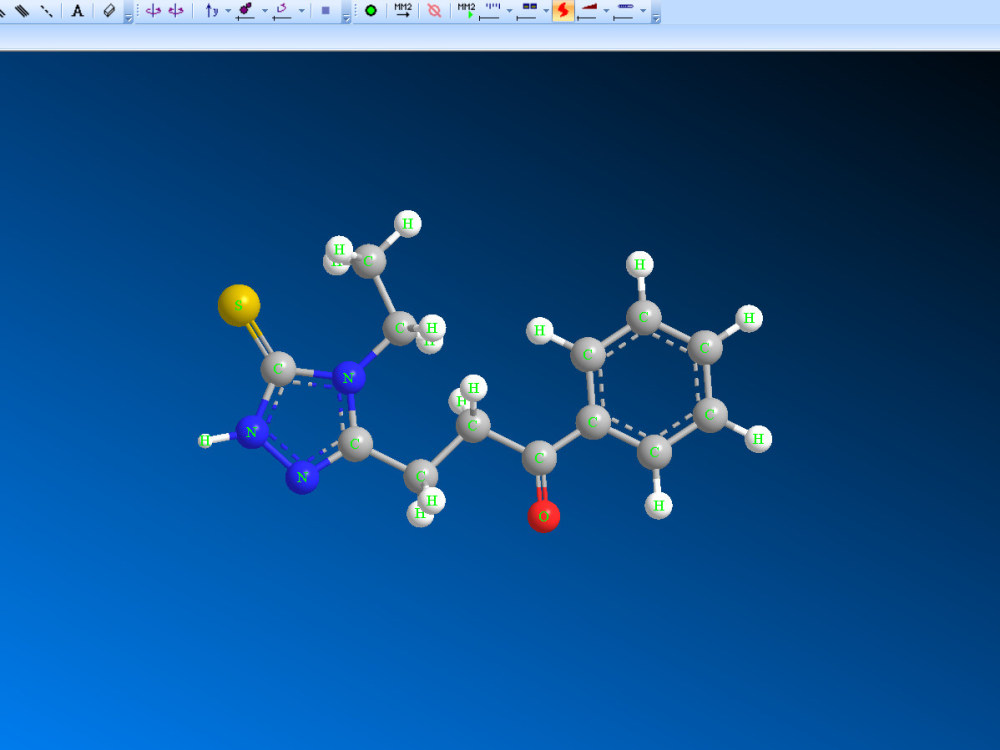Screen dimensions: 1000x750
Task: Start an MM2 energy minimization
Action: (402, 10)
